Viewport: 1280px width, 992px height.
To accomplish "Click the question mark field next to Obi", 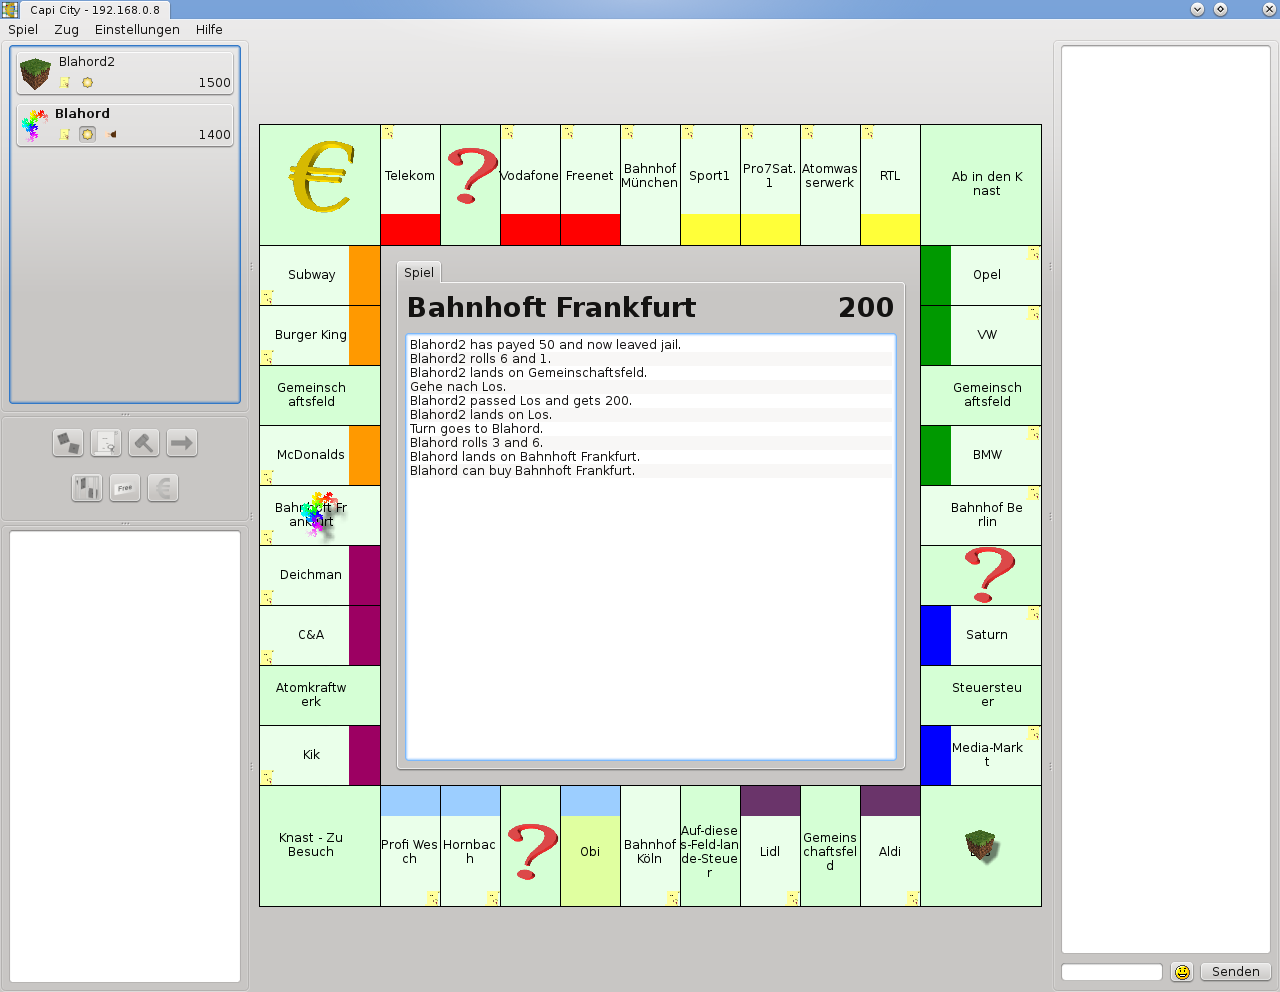I will pyautogui.click(x=530, y=846).
